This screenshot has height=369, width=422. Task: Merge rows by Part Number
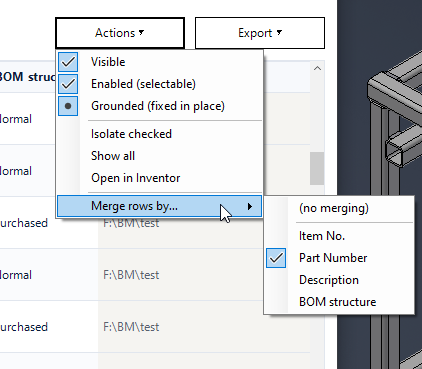tap(339, 258)
